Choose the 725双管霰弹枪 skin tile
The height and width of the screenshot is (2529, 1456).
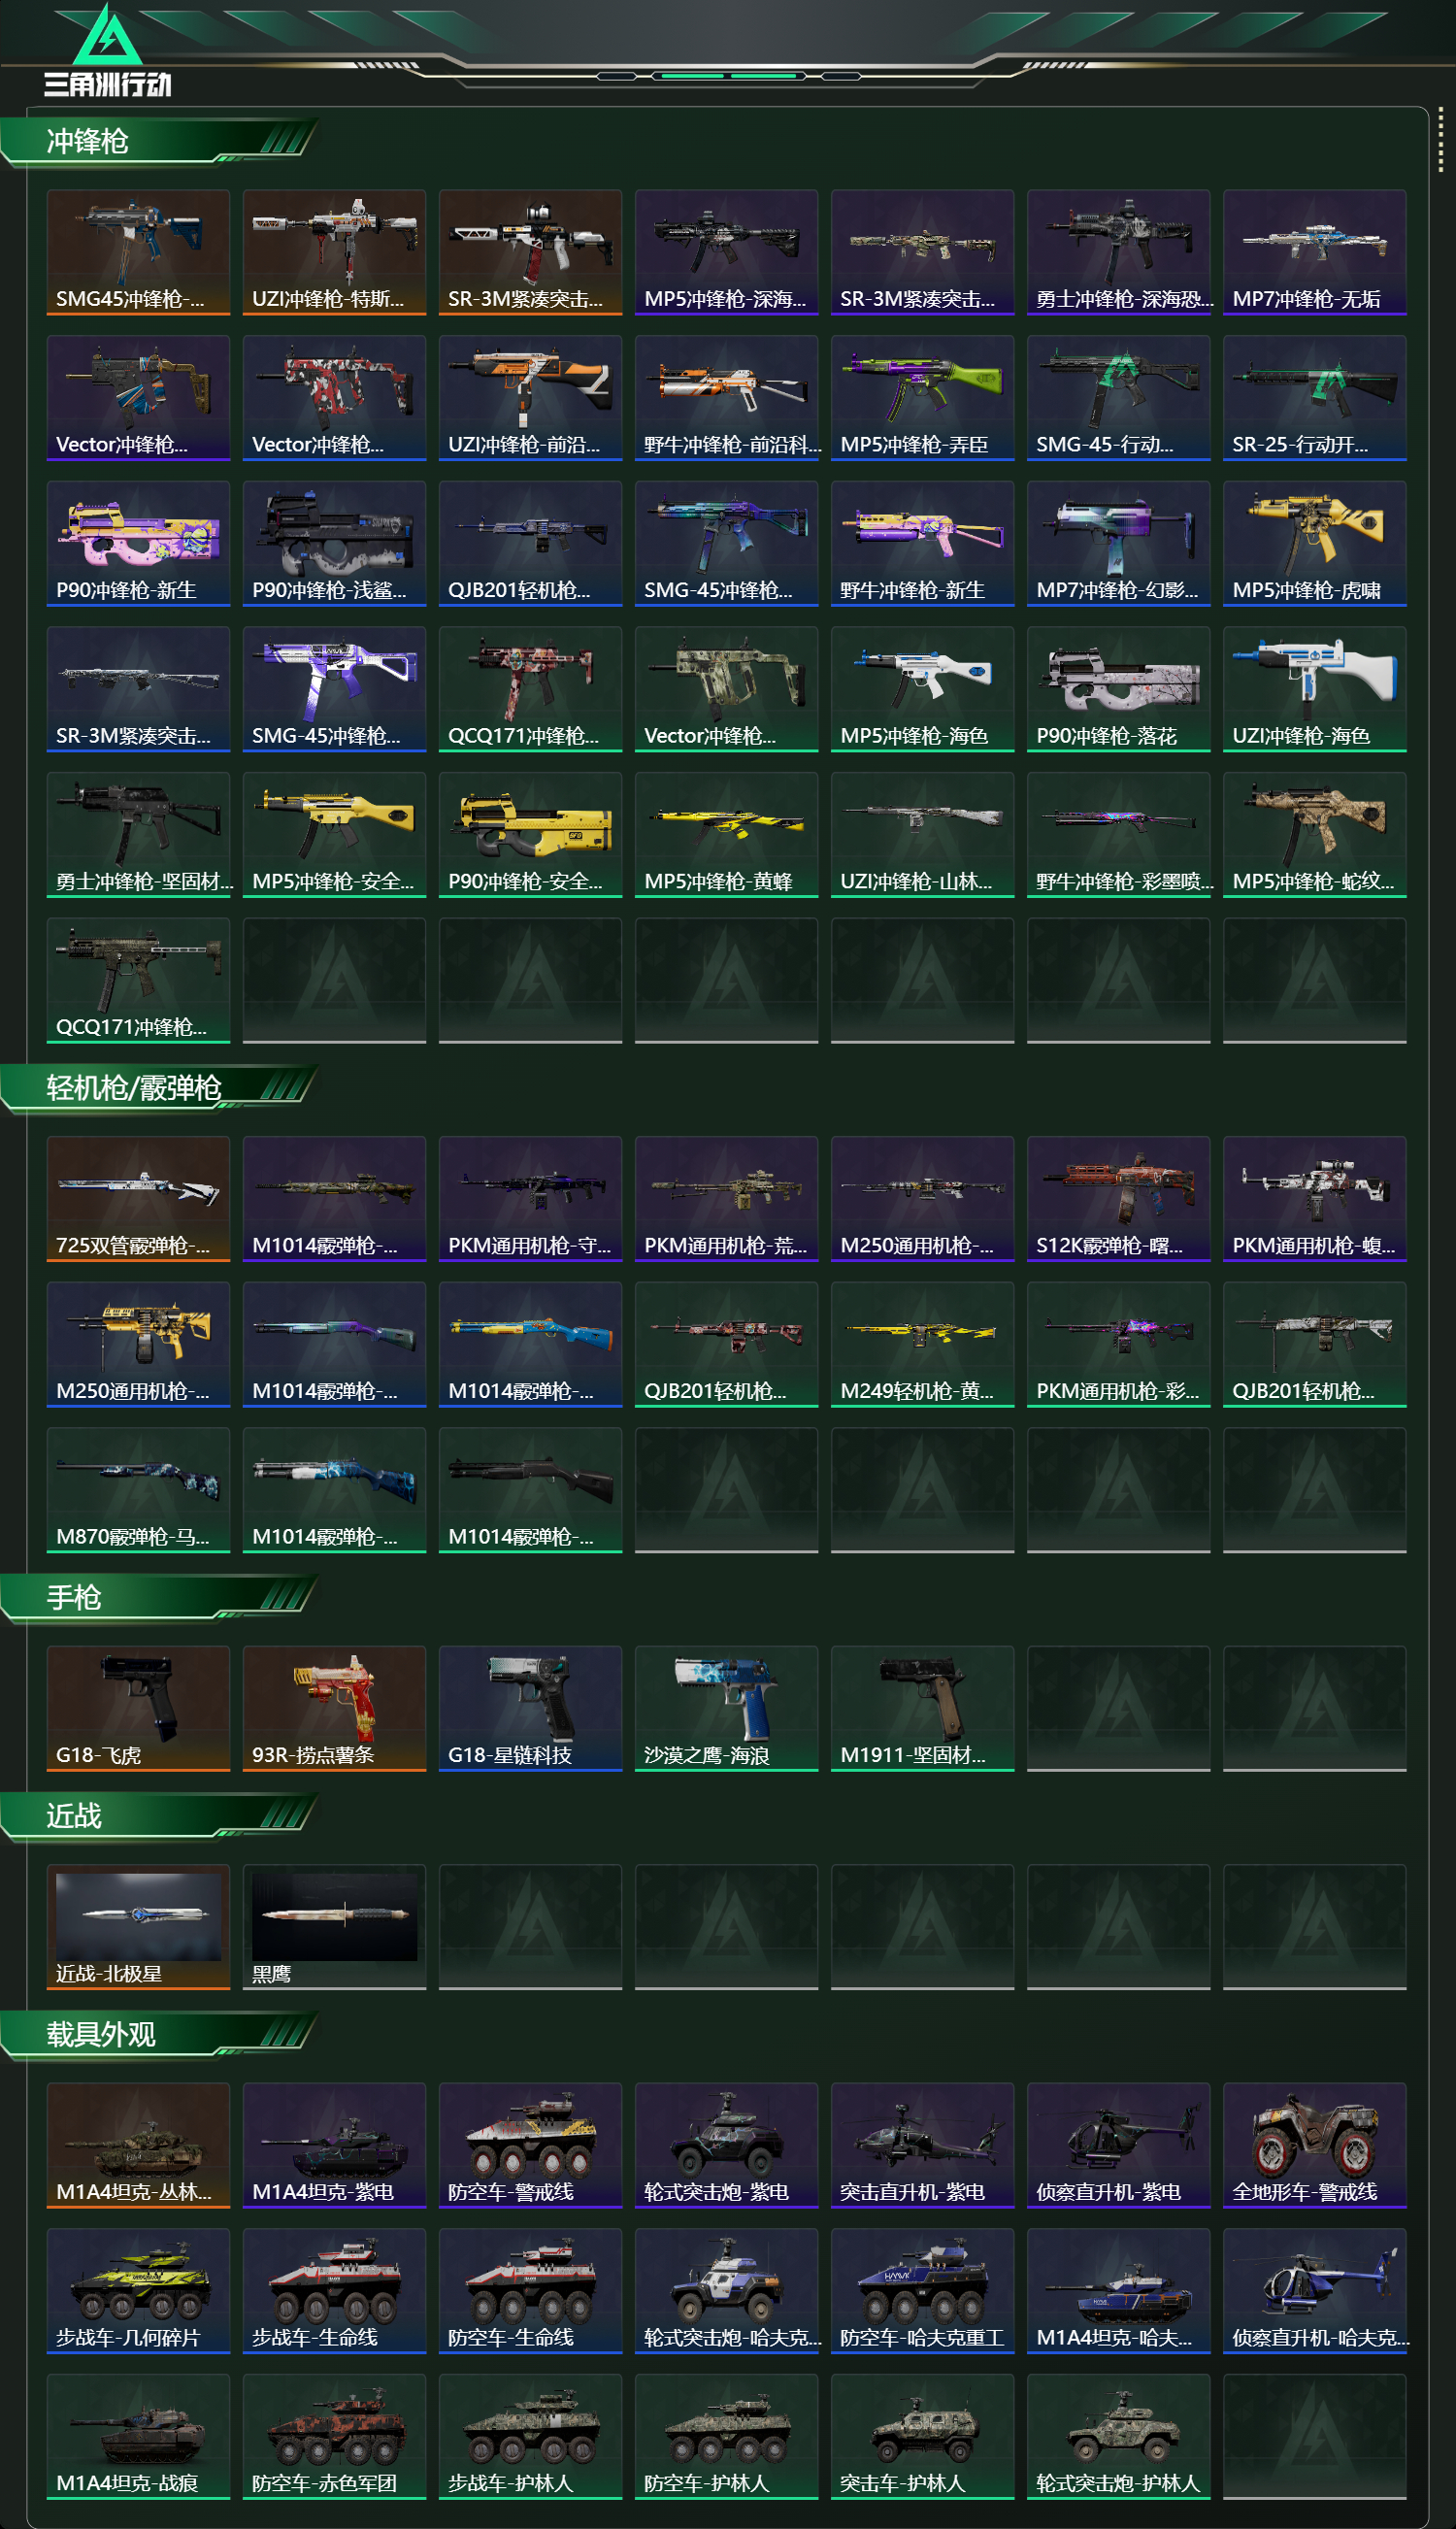138,1198
